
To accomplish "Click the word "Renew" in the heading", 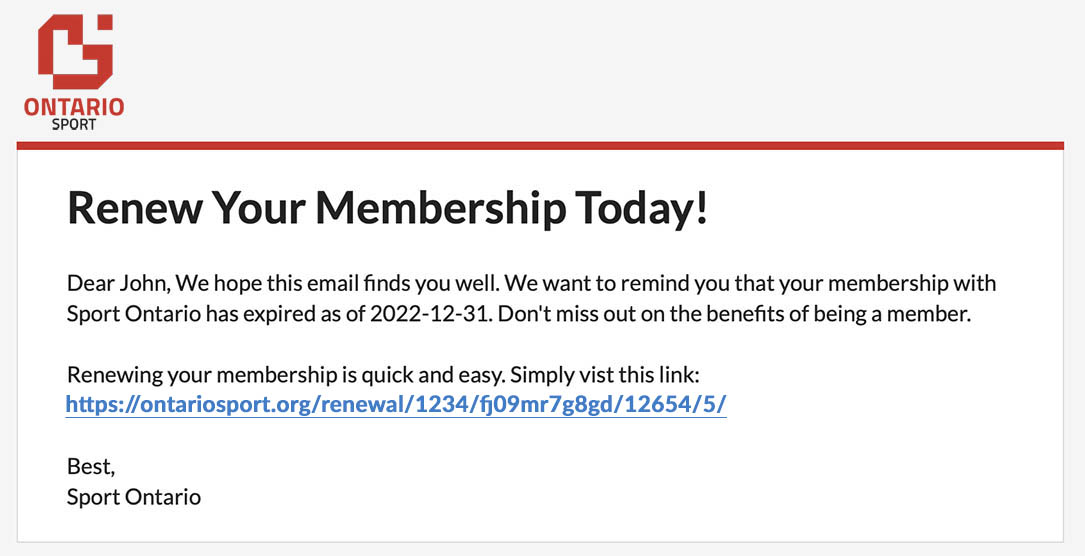I will pos(134,208).
